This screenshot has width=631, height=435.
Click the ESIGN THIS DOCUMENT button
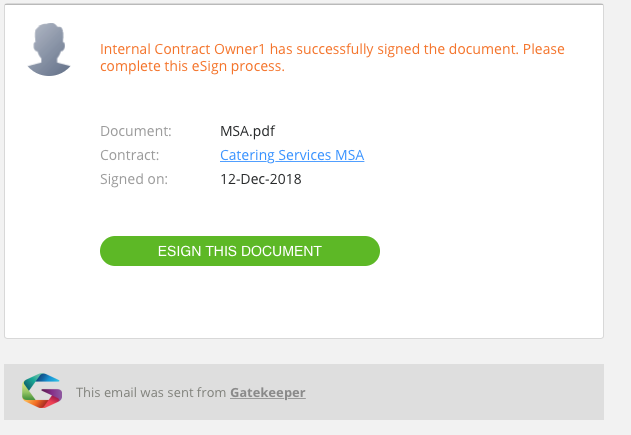(240, 251)
